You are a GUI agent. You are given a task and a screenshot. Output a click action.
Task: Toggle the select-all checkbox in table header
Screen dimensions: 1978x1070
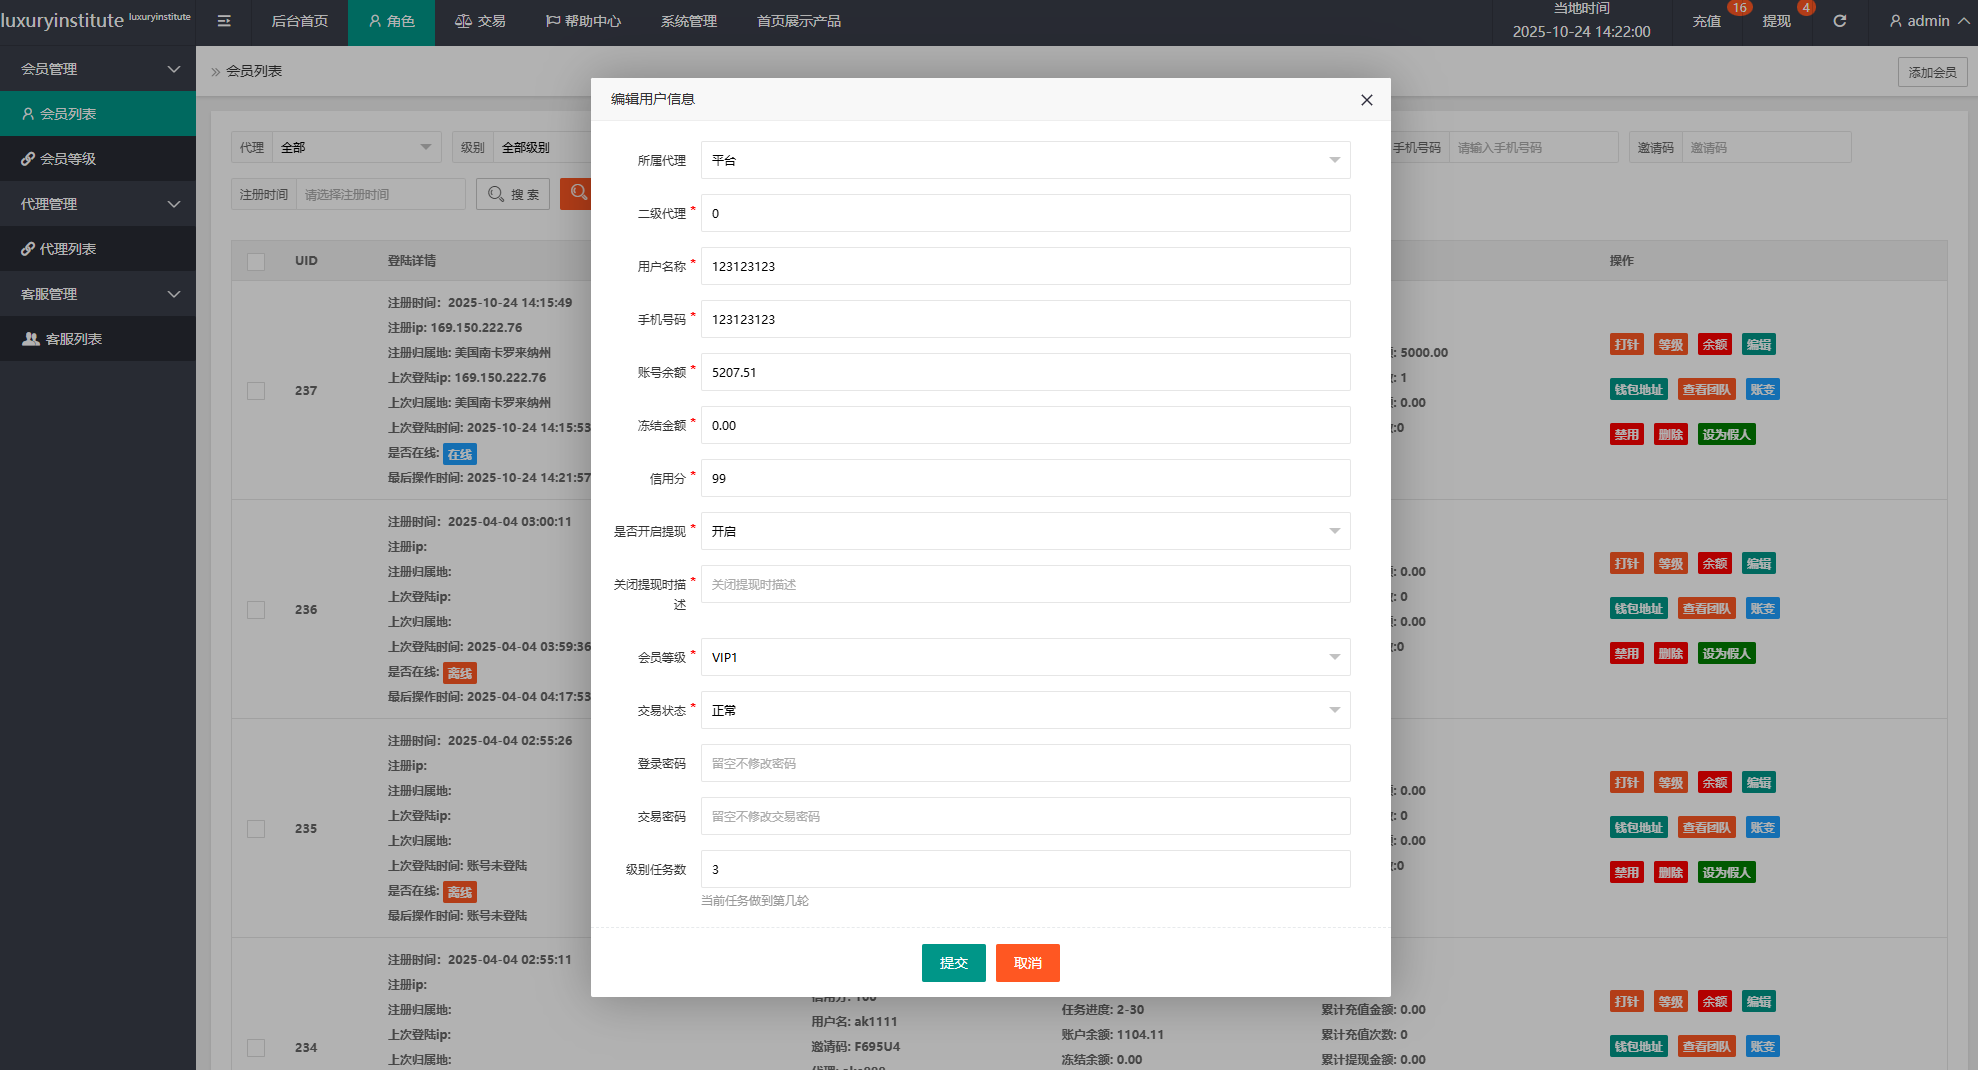tap(256, 261)
